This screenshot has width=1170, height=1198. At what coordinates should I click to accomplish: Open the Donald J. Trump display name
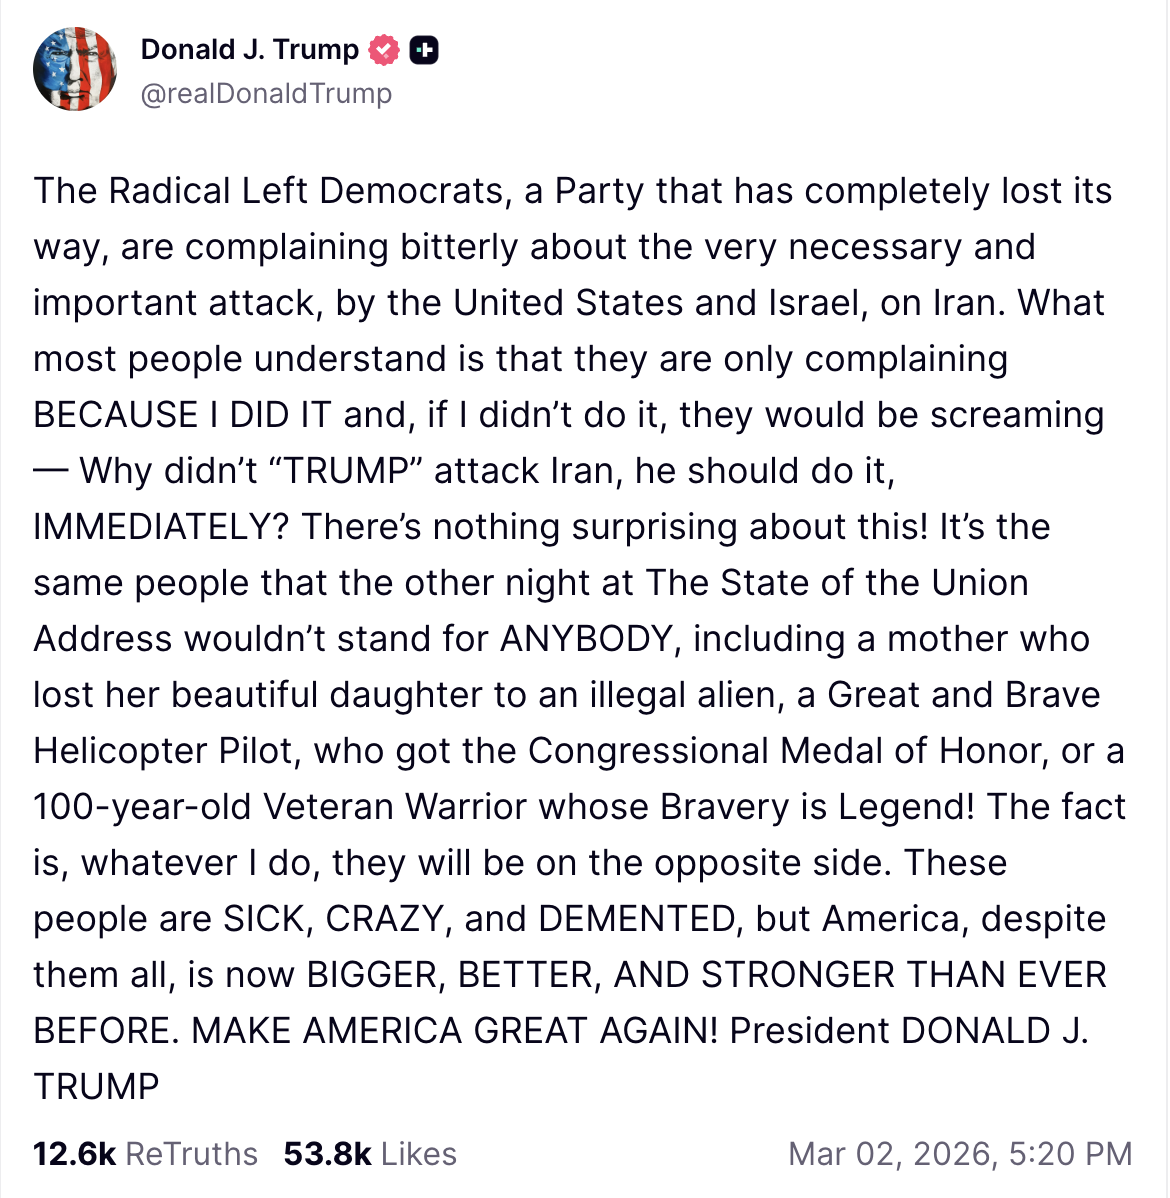click(x=249, y=49)
